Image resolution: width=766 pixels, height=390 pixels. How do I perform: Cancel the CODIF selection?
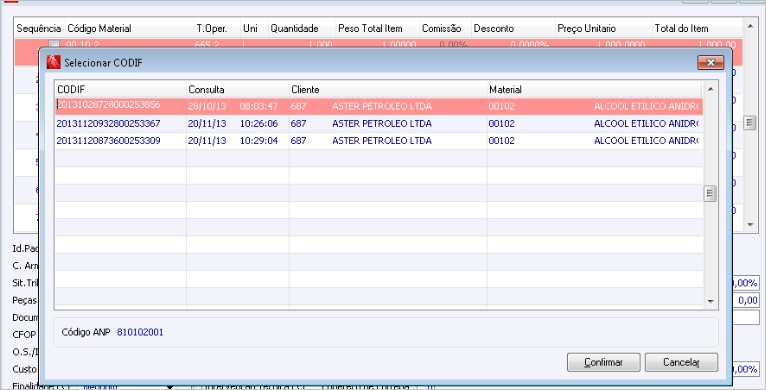[681, 362]
